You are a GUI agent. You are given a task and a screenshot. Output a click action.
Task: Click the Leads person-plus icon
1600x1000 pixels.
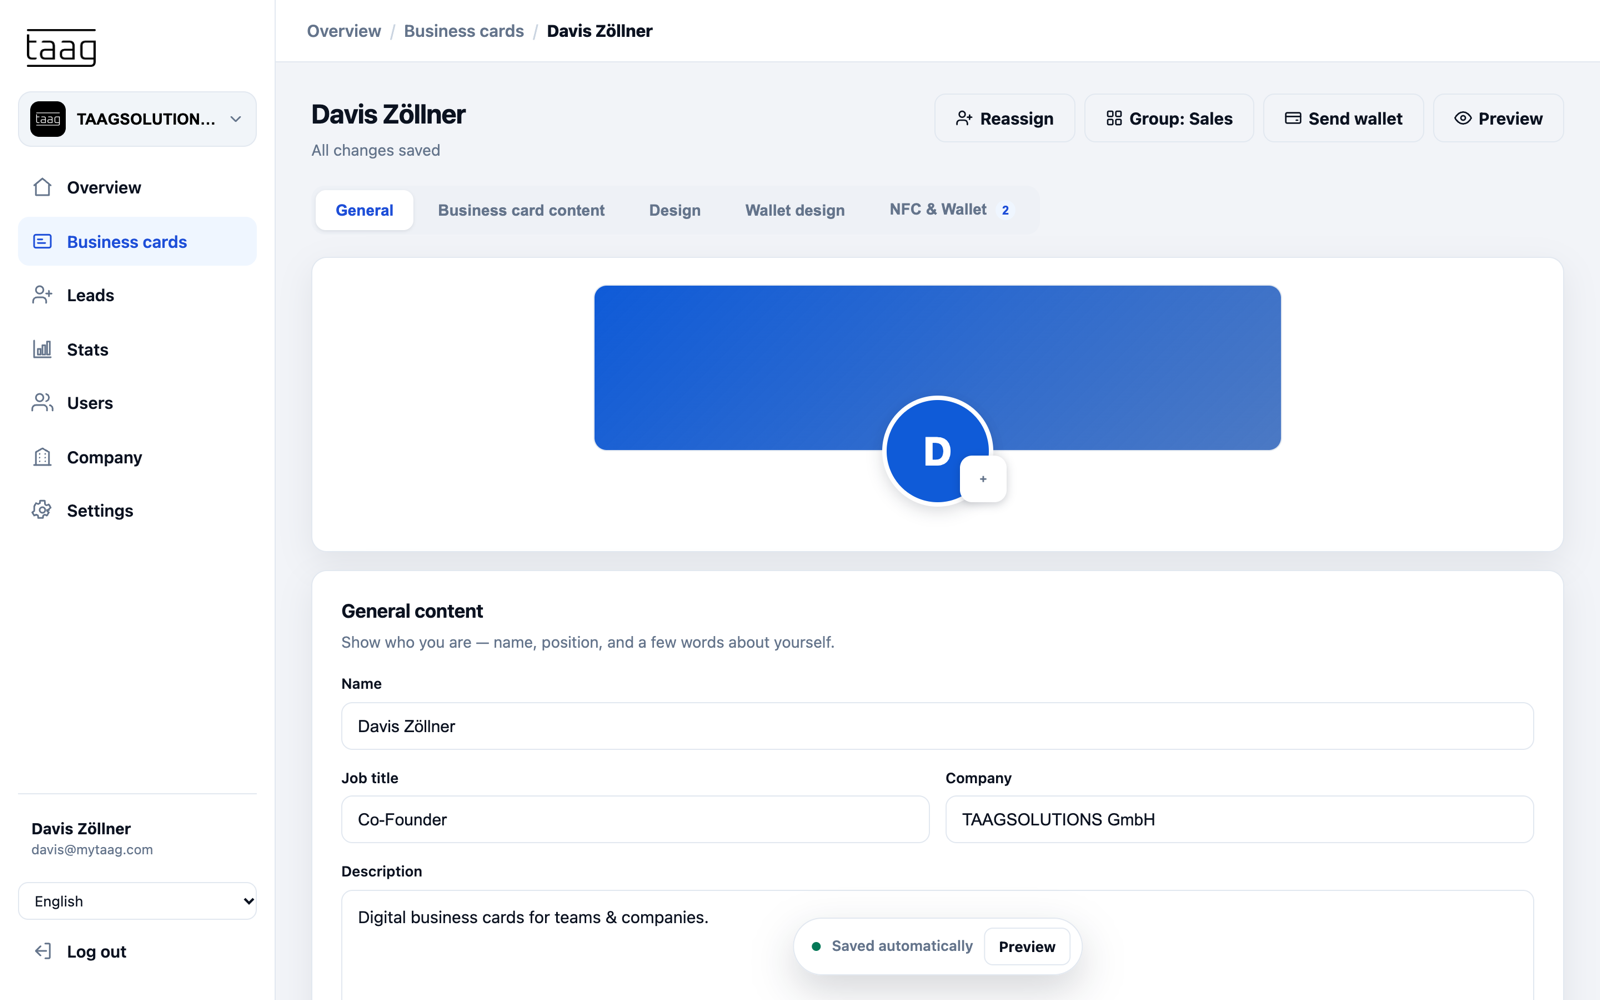click(42, 295)
